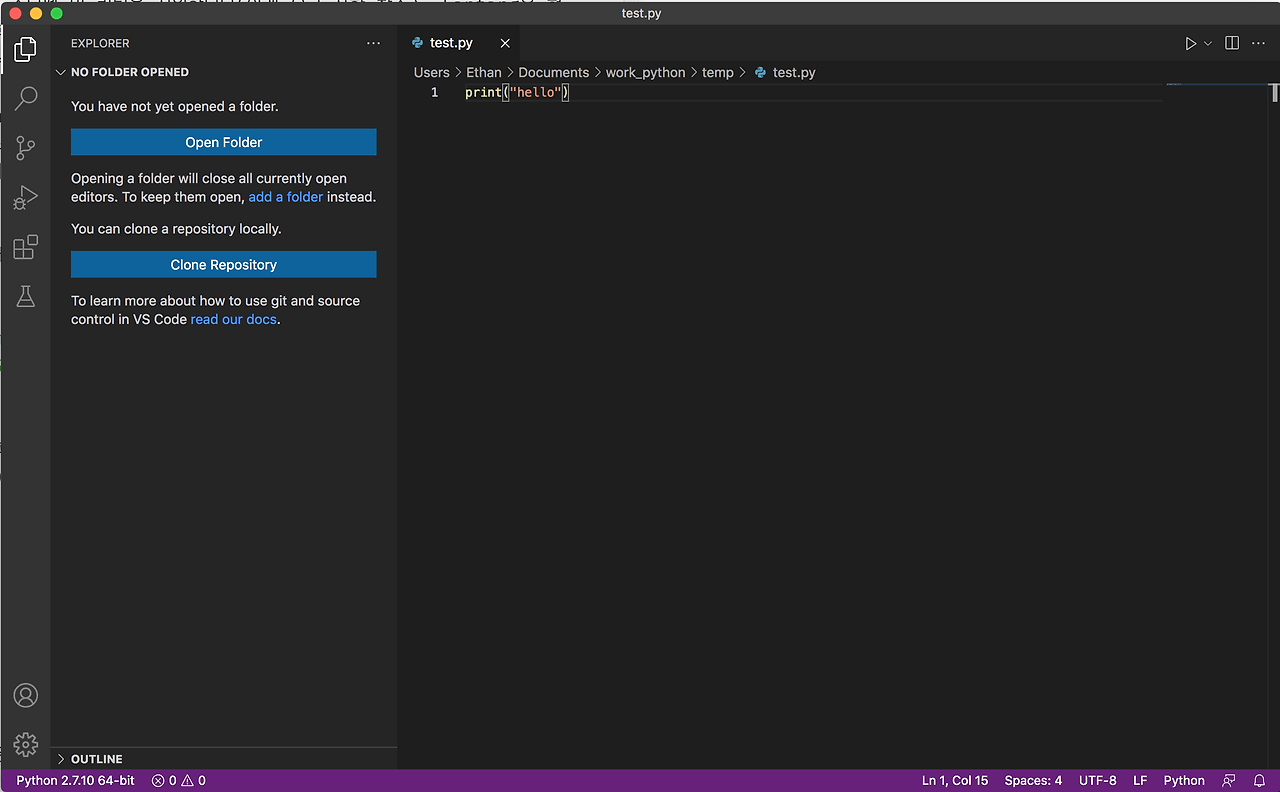Open the Manage settings gear
The image size is (1280, 792).
pos(25,744)
